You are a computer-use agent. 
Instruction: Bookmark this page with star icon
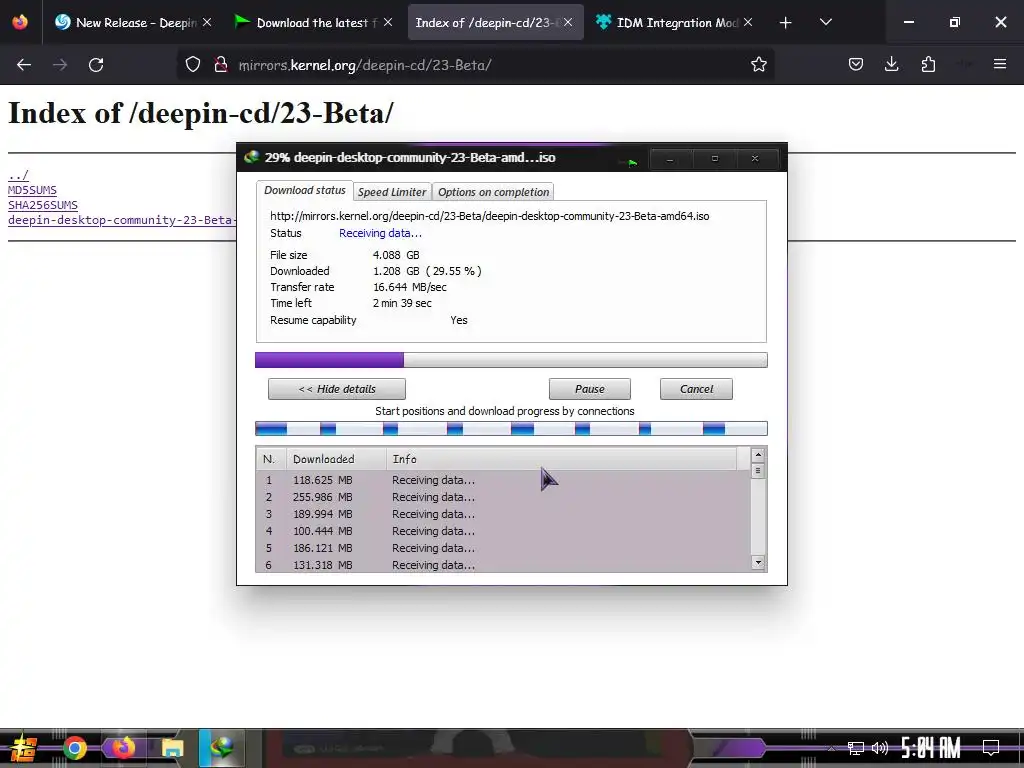(758, 65)
